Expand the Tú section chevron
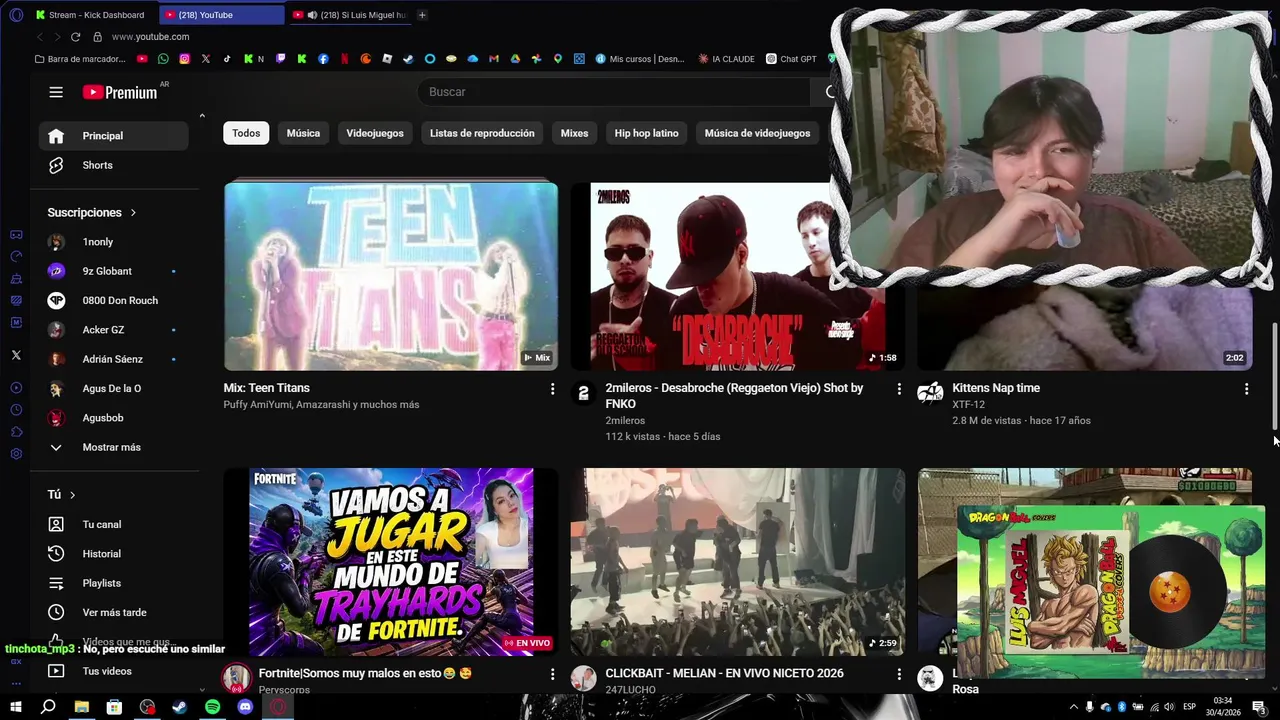 [x=72, y=495]
